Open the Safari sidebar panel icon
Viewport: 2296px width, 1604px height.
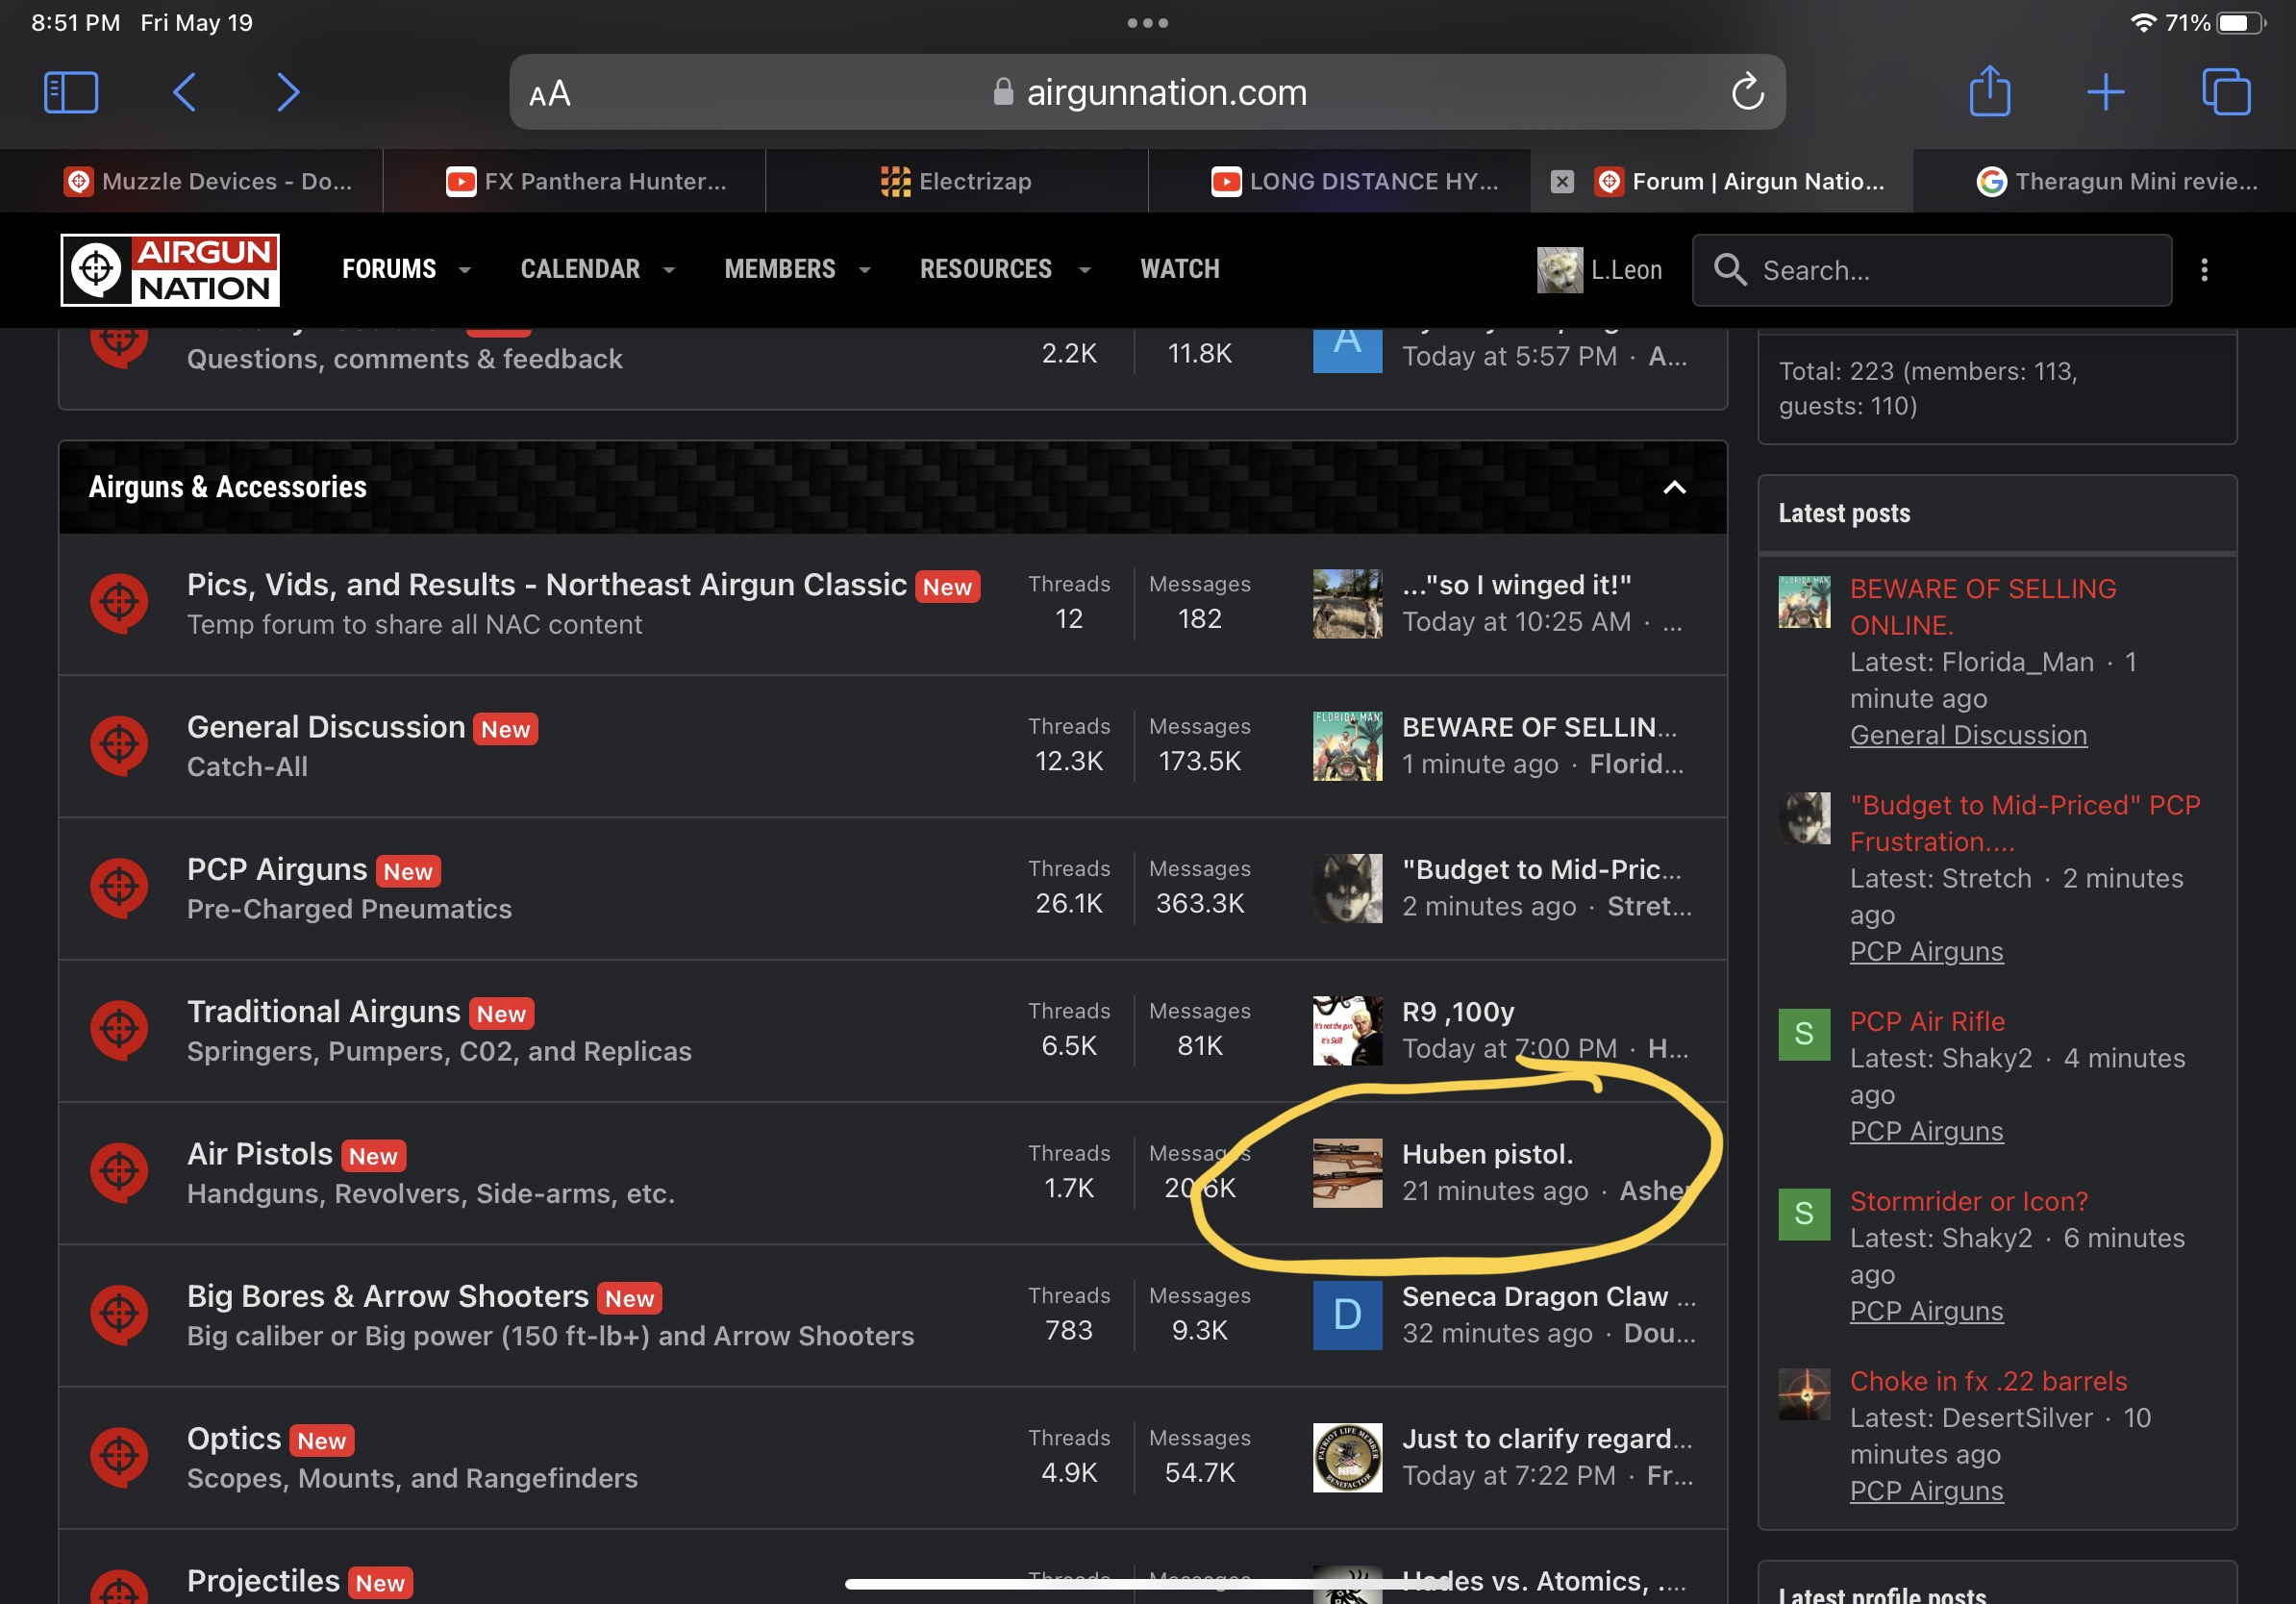point(71,93)
